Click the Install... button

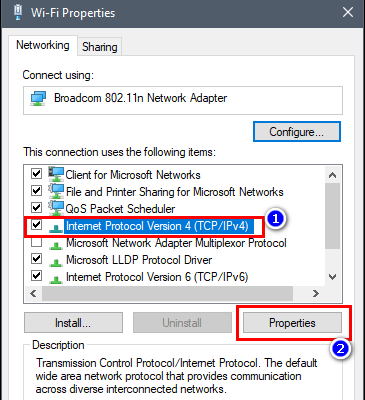73,323
